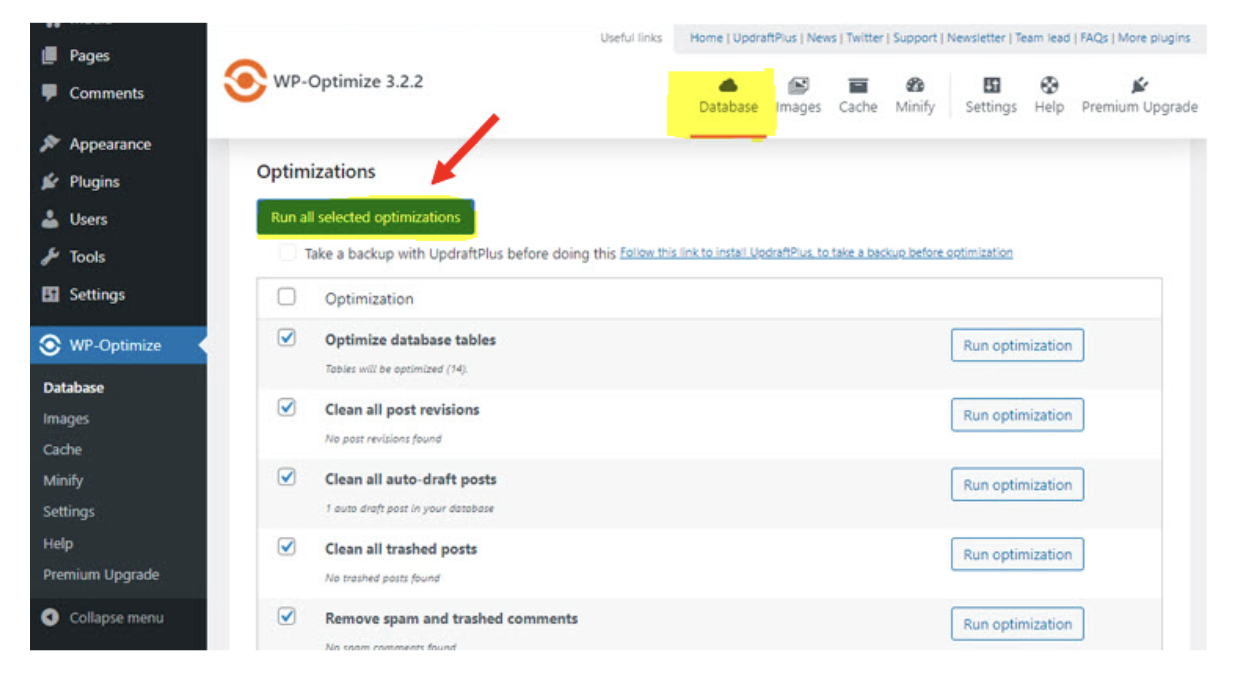The height and width of the screenshot is (682, 1244).
Task: Open the Newsletter useful link
Action: [x=976, y=38]
